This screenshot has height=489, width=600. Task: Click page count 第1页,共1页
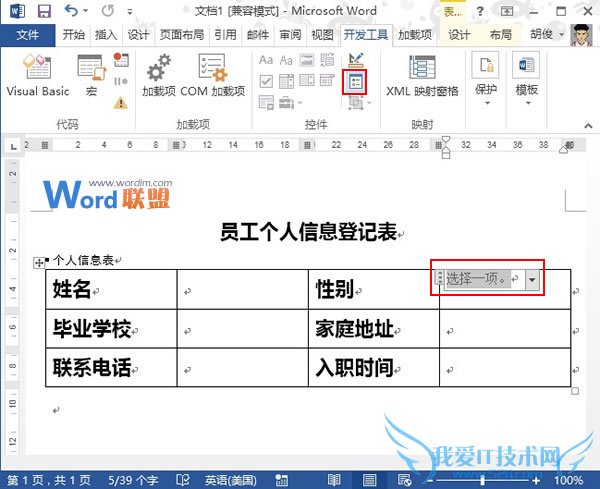(48, 480)
